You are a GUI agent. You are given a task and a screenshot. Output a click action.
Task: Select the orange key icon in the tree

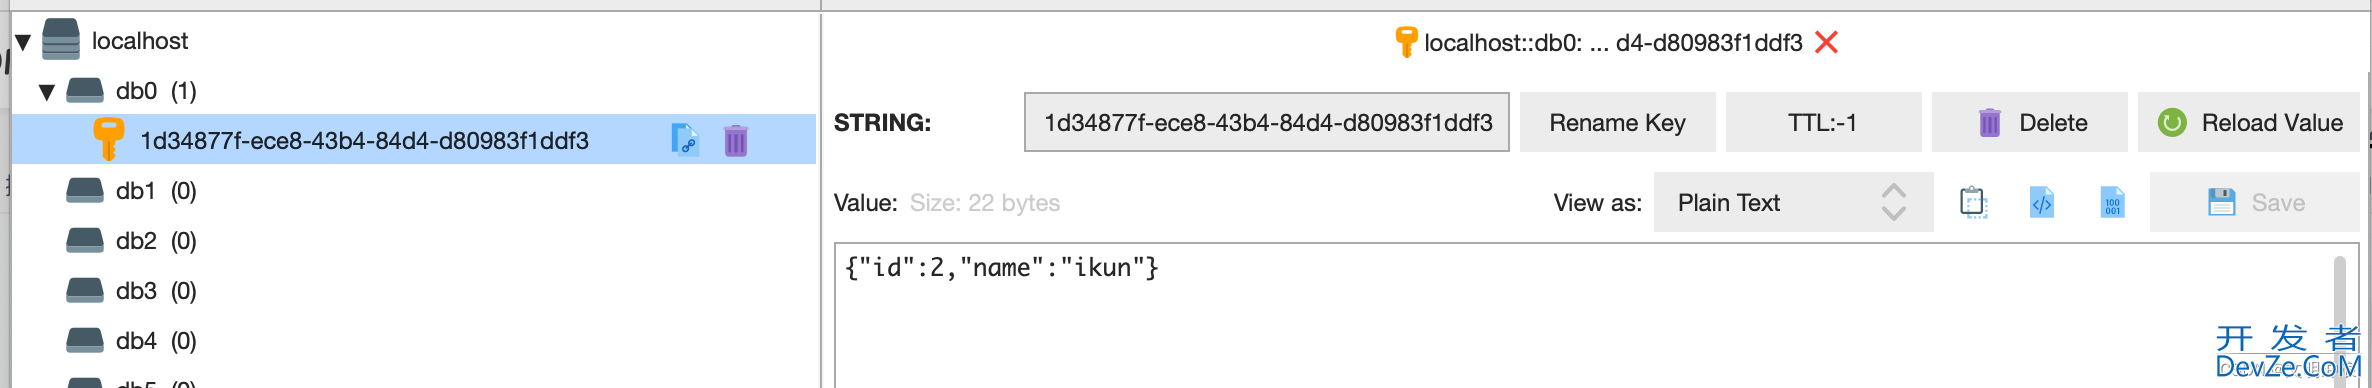coord(108,139)
